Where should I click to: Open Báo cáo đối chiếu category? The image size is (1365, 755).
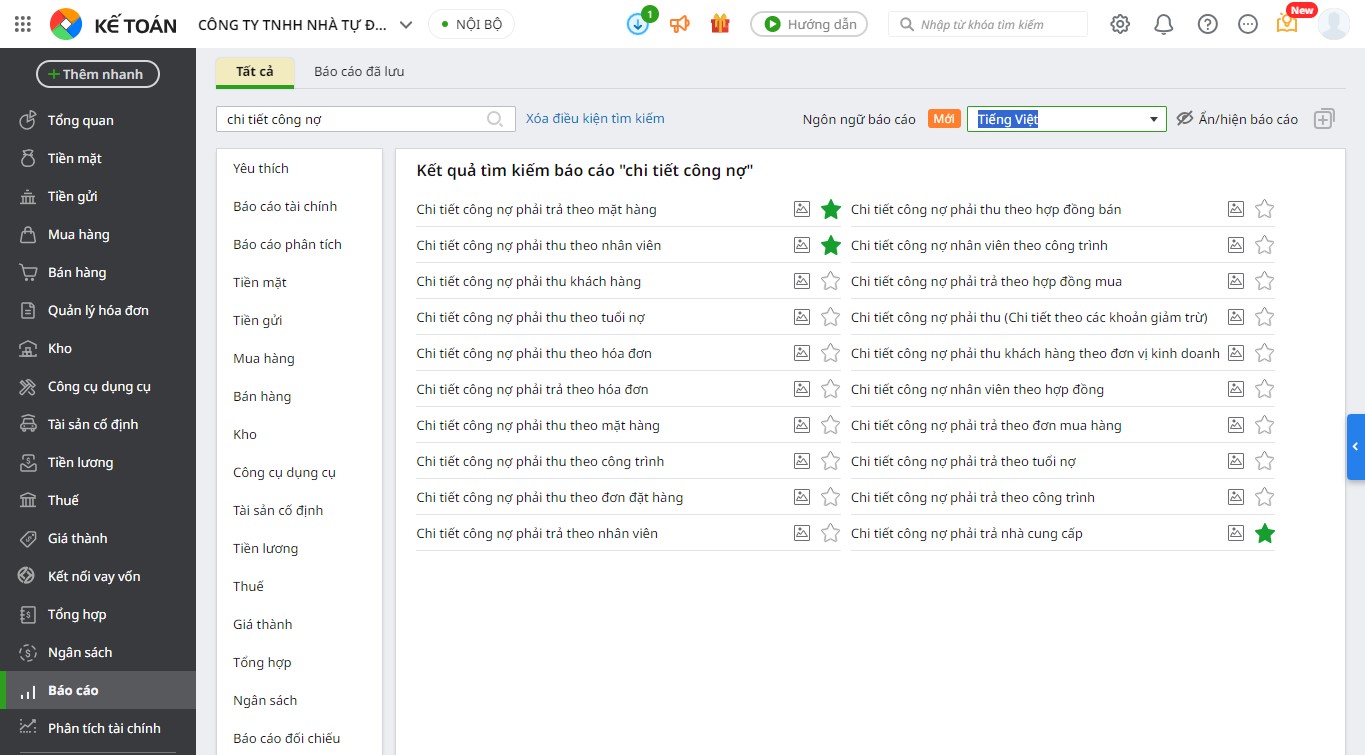pyautogui.click(x=287, y=738)
